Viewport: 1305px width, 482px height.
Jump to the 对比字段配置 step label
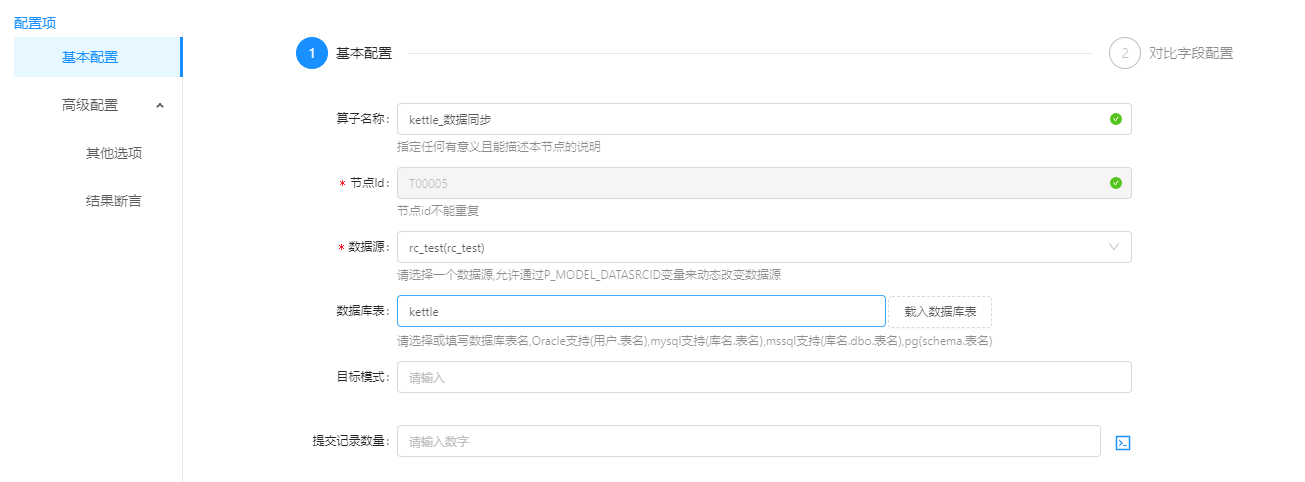click(1190, 53)
